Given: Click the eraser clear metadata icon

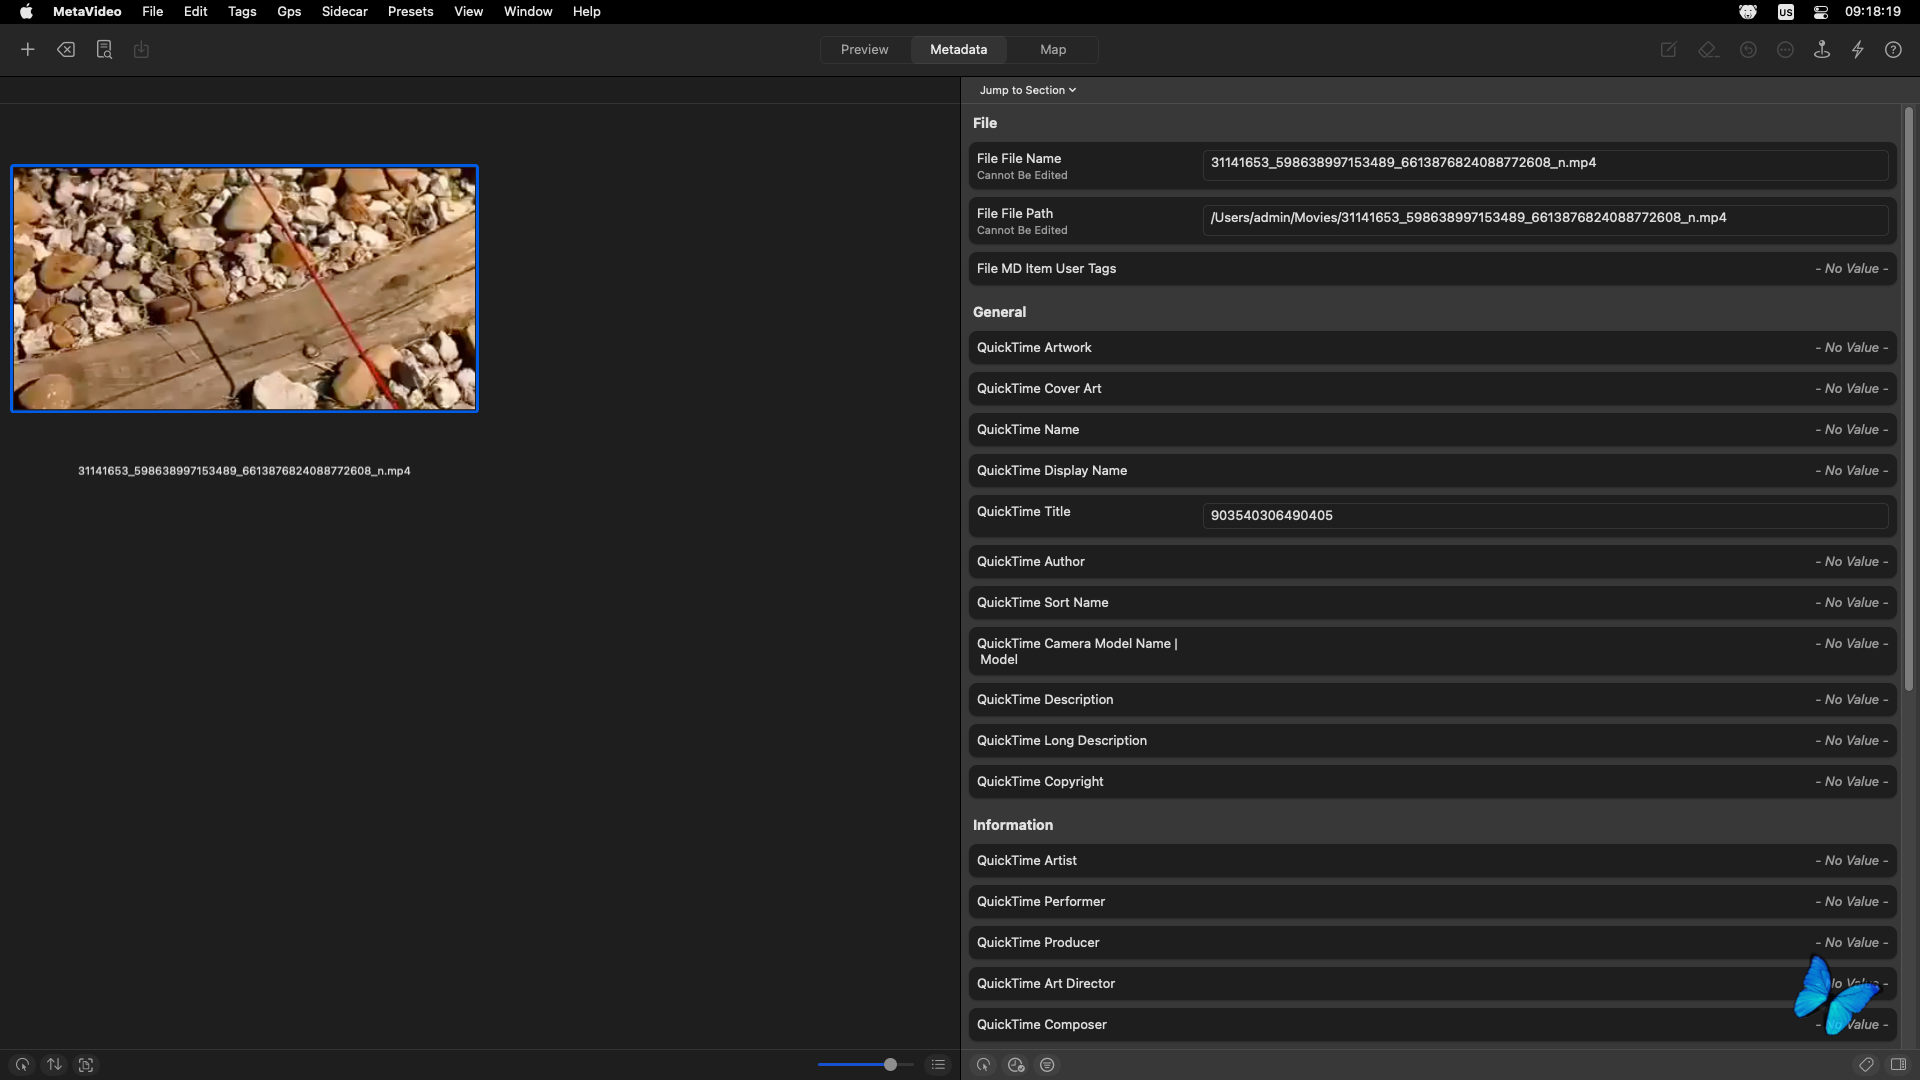Looking at the screenshot, I should (x=1708, y=49).
